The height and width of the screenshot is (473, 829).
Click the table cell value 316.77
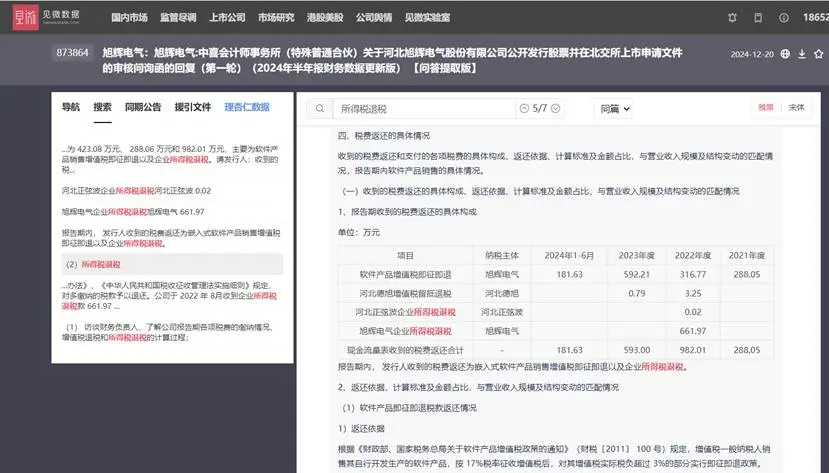(x=693, y=274)
